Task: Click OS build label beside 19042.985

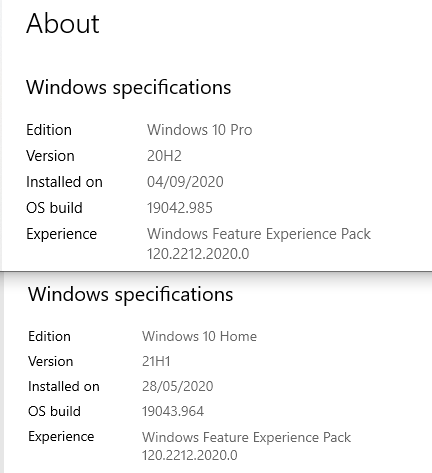Action: point(54,208)
